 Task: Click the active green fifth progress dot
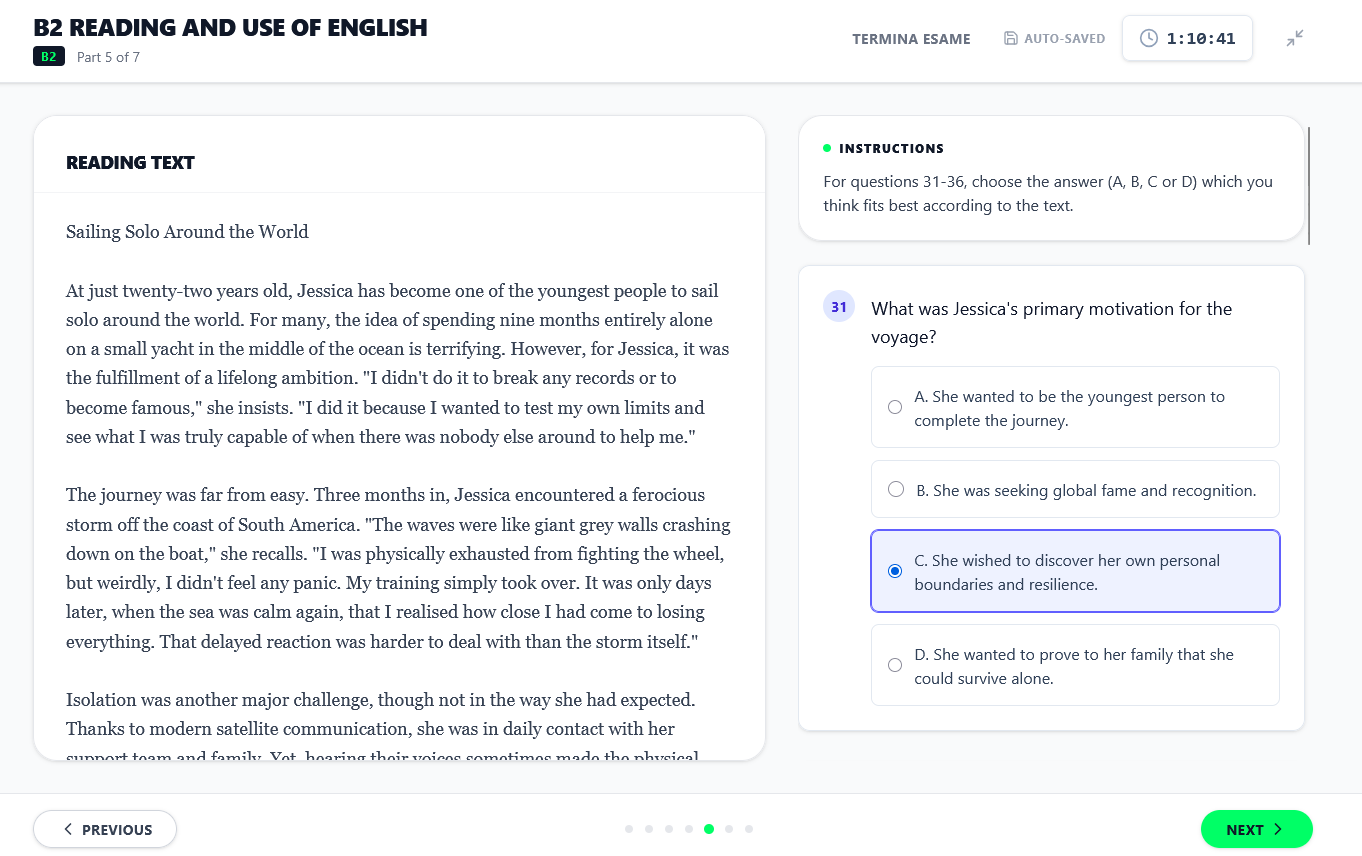tap(709, 829)
